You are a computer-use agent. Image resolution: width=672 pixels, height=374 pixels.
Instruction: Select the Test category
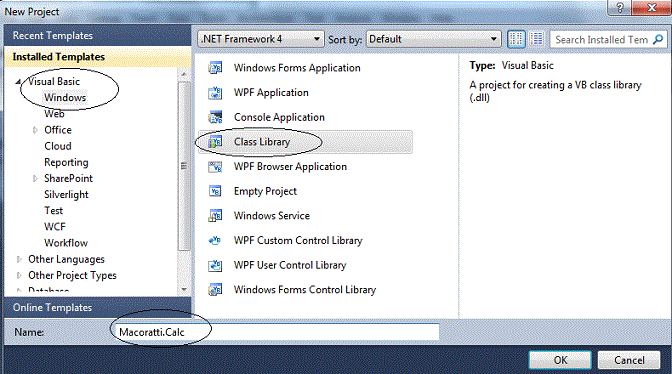coord(54,211)
